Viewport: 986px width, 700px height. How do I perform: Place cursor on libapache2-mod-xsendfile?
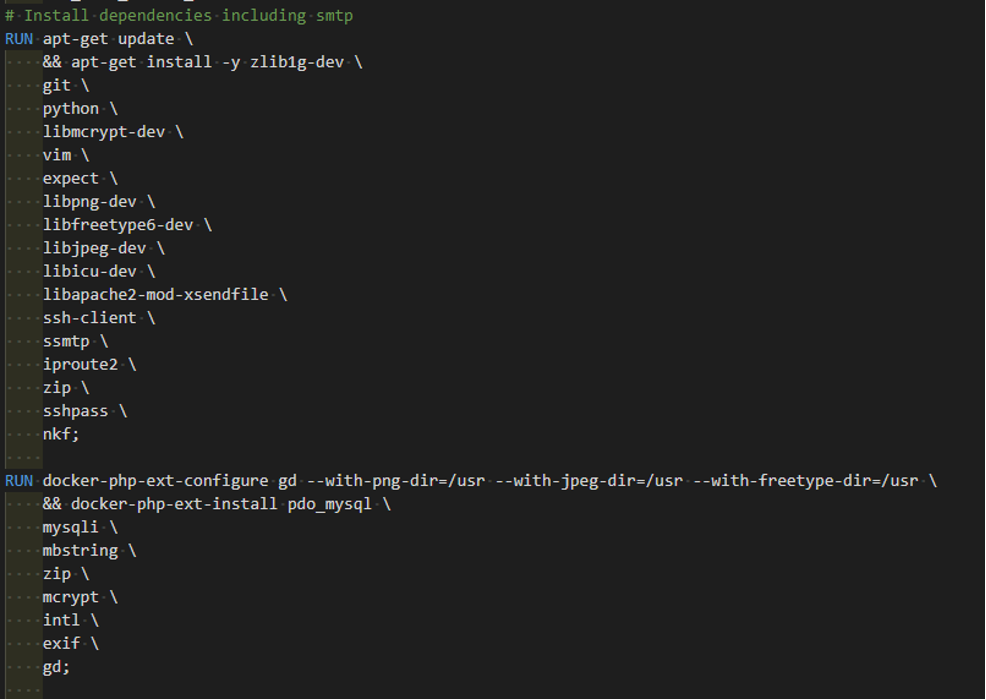(156, 295)
